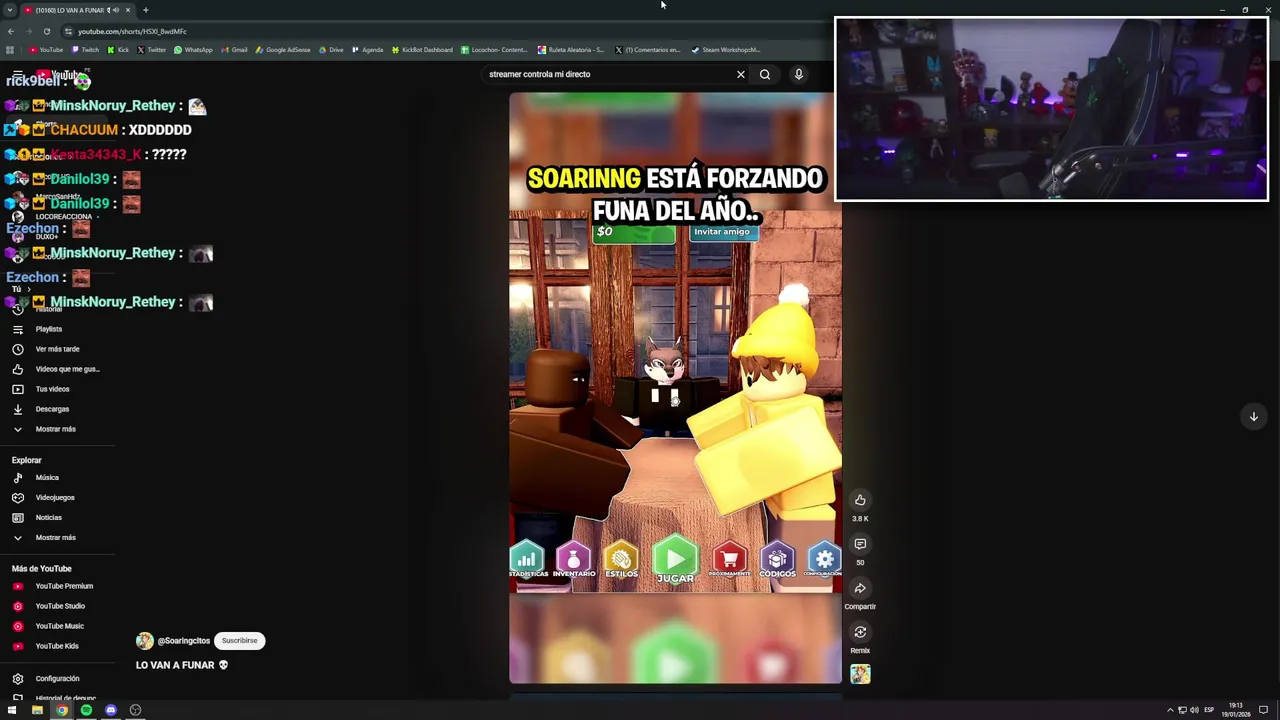
Task: Open a new Chrome tab
Action: click(145, 10)
